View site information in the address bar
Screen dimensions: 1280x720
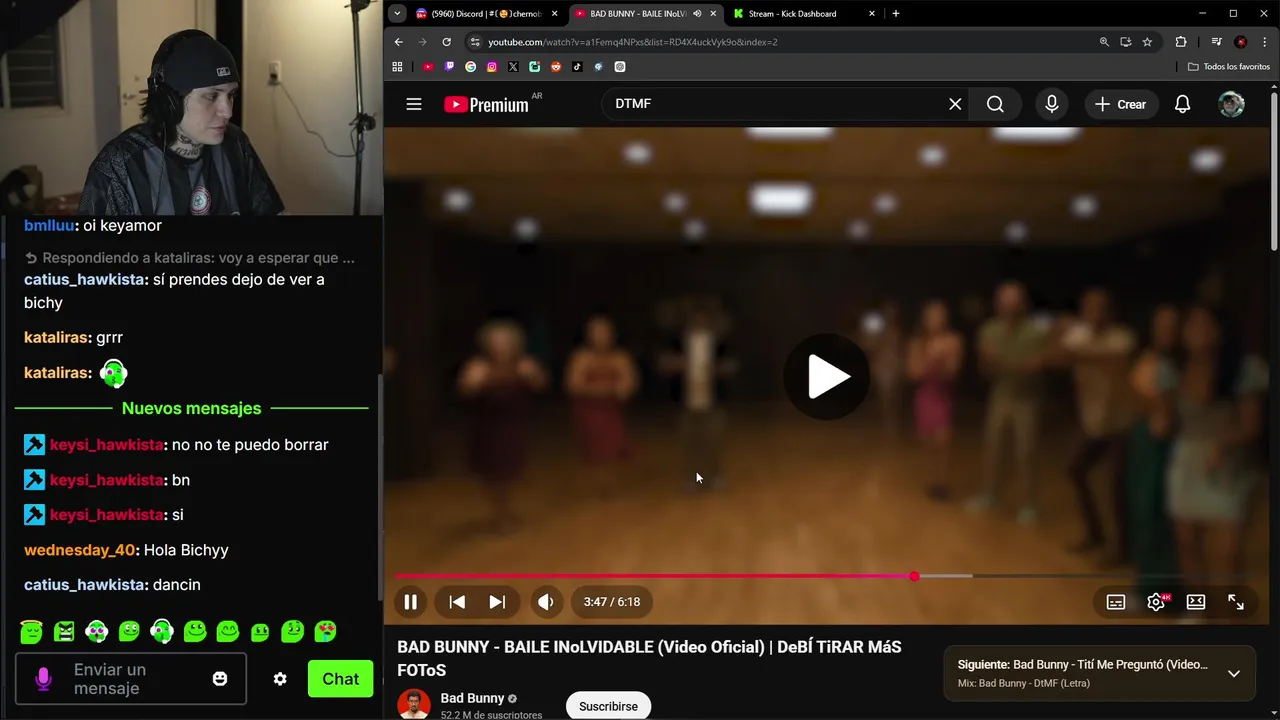pyautogui.click(x=475, y=42)
